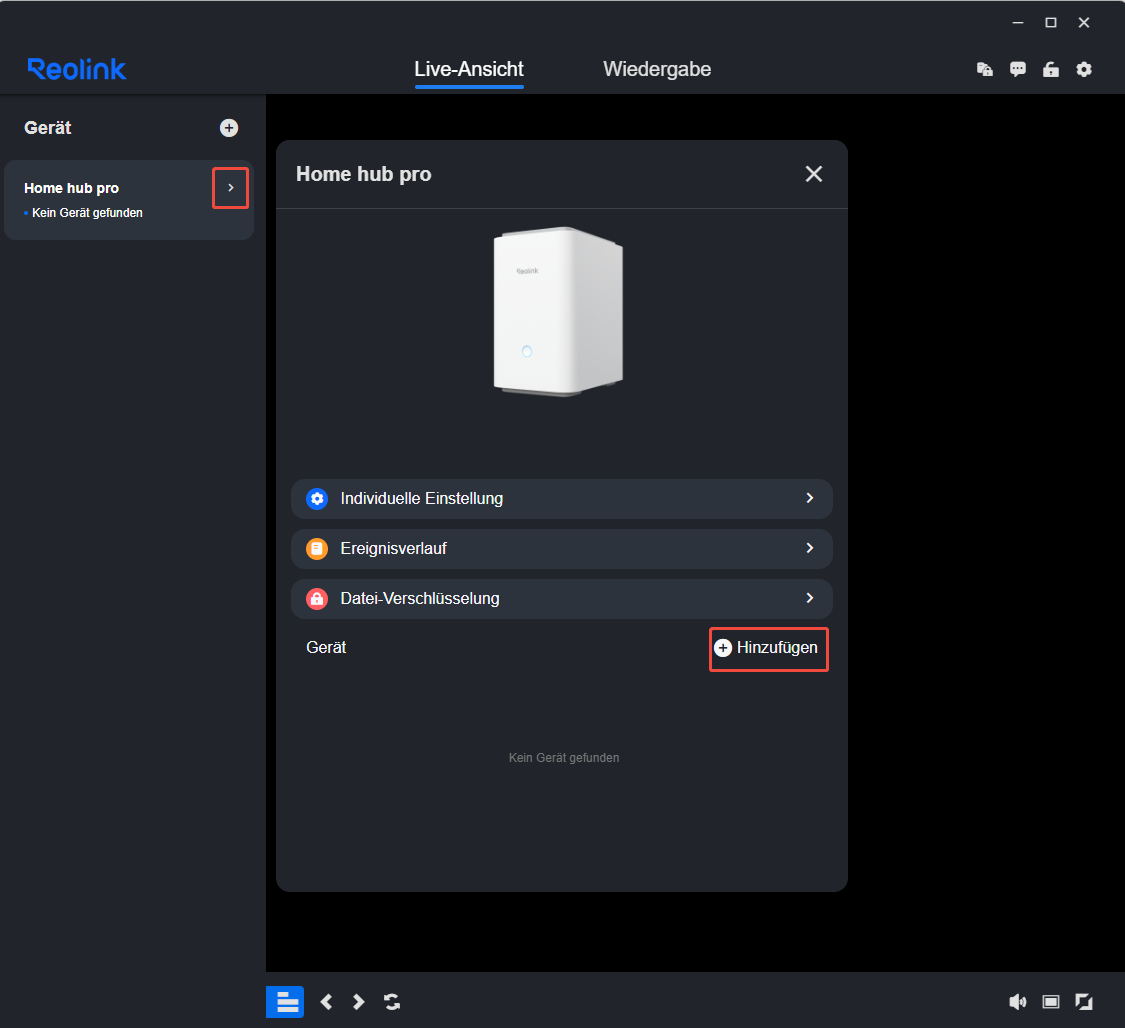The width and height of the screenshot is (1125, 1028).
Task: Switch to Wiedergabe tab
Action: coord(656,69)
